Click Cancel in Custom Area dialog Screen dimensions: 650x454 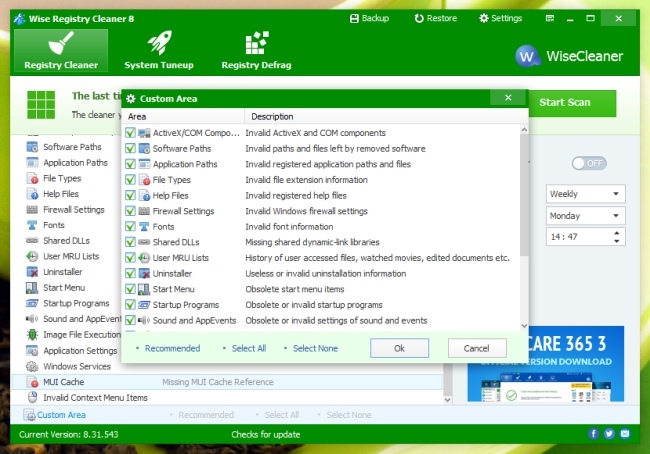tap(477, 348)
